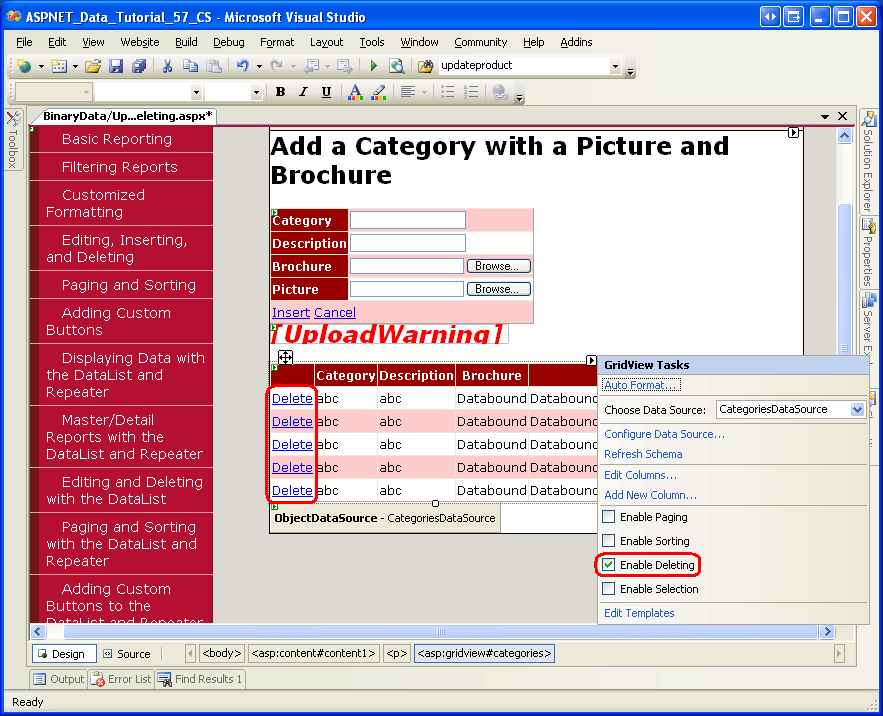Click the Cut scissors icon
The width and height of the screenshot is (883, 716).
[167, 66]
